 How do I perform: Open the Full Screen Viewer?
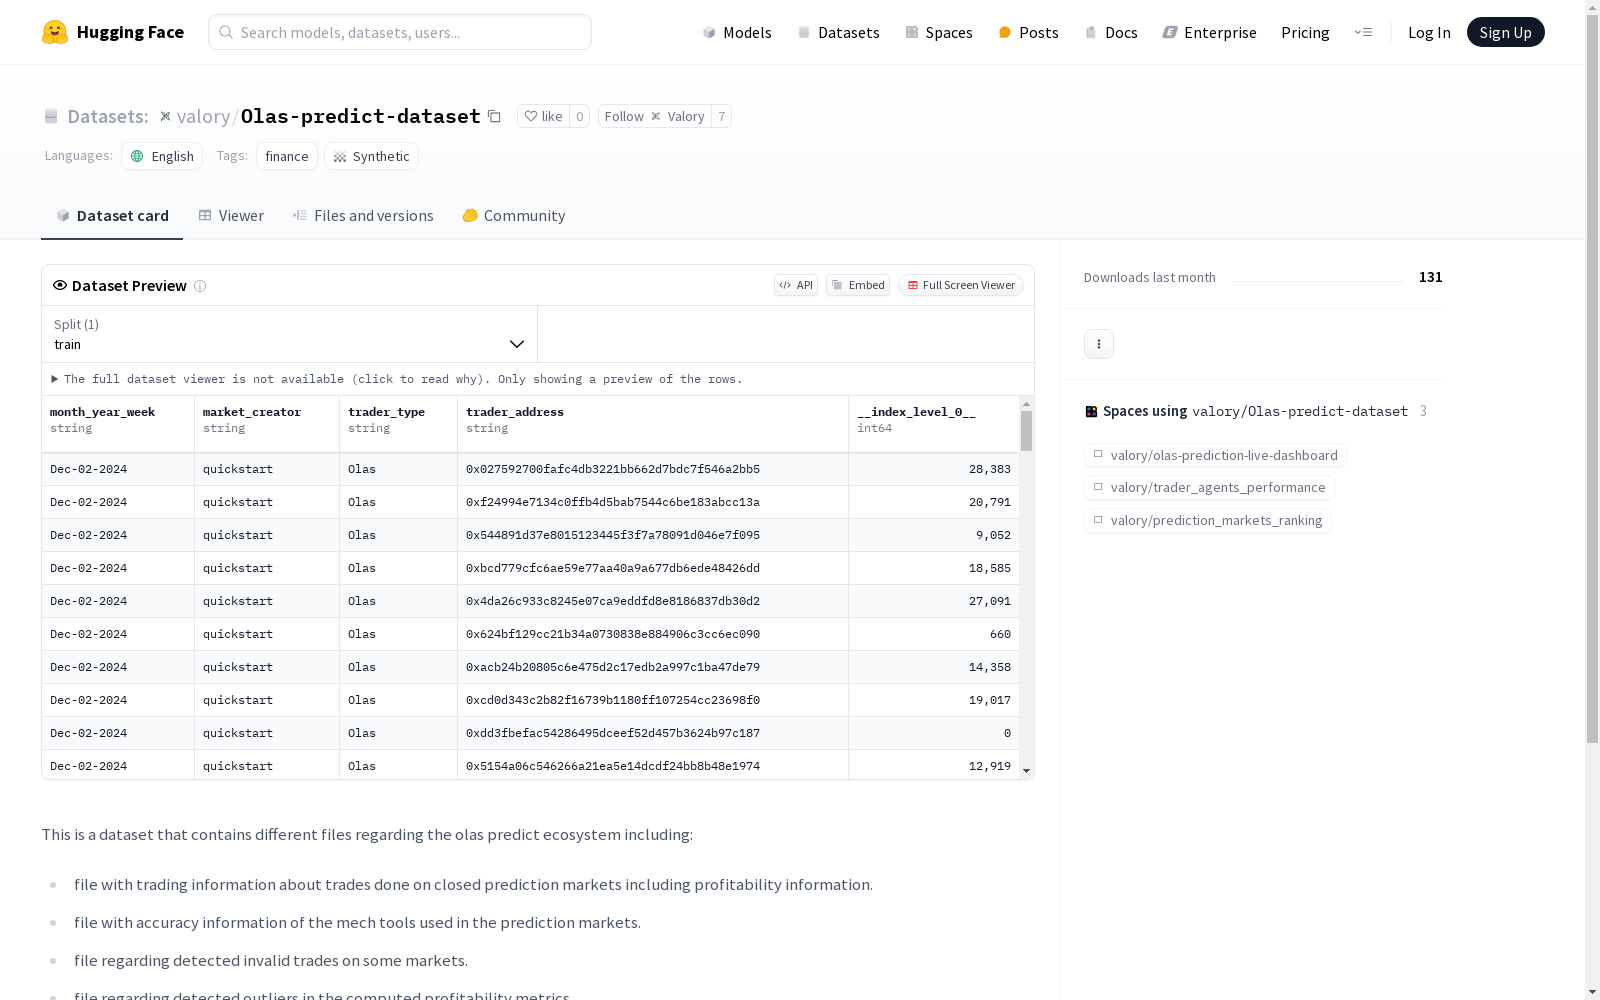(x=961, y=285)
